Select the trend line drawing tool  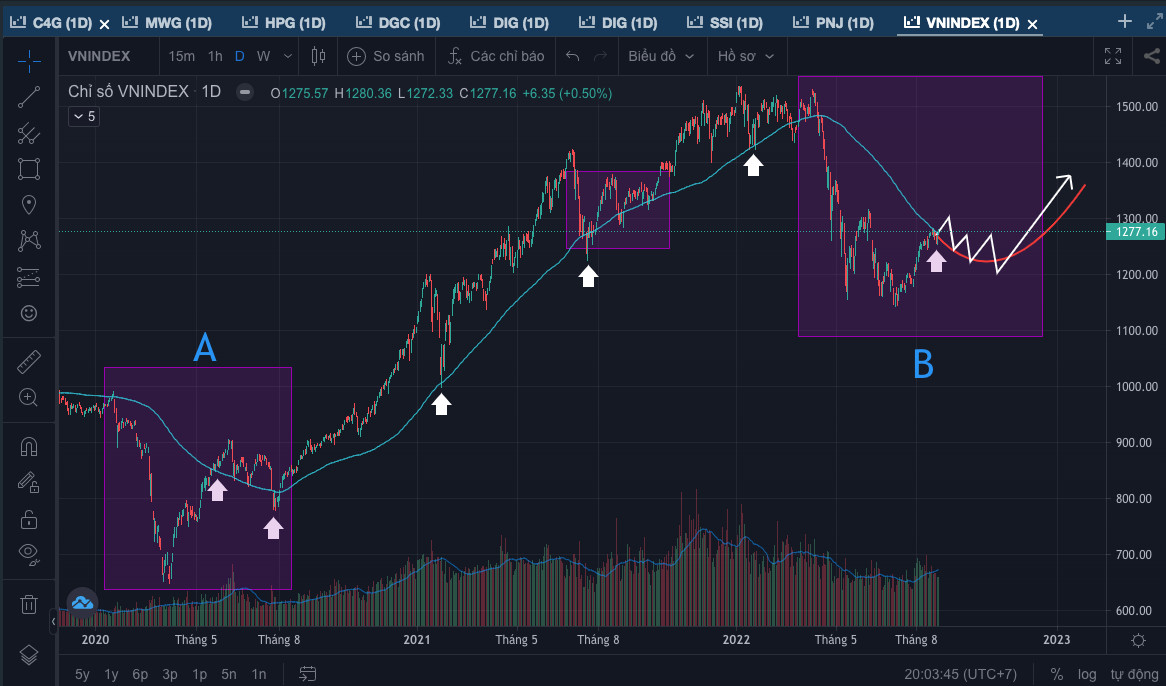[29, 97]
